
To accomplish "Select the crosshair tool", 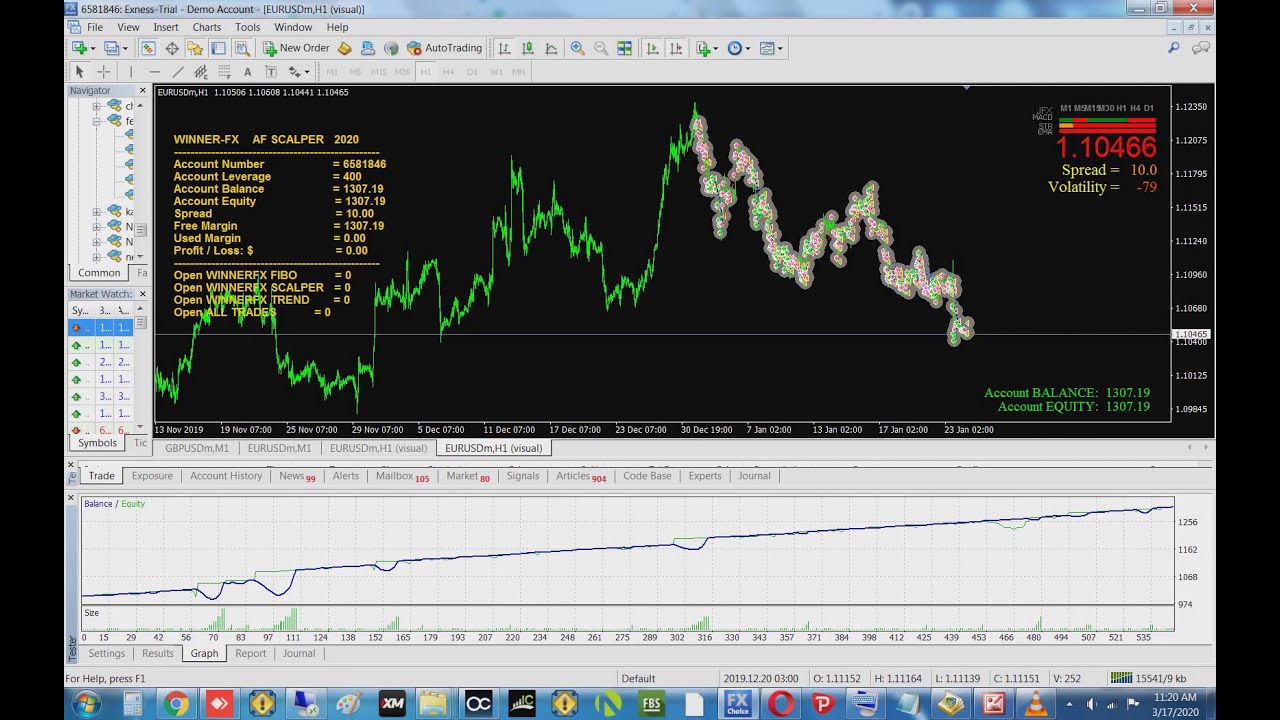I will [103, 72].
